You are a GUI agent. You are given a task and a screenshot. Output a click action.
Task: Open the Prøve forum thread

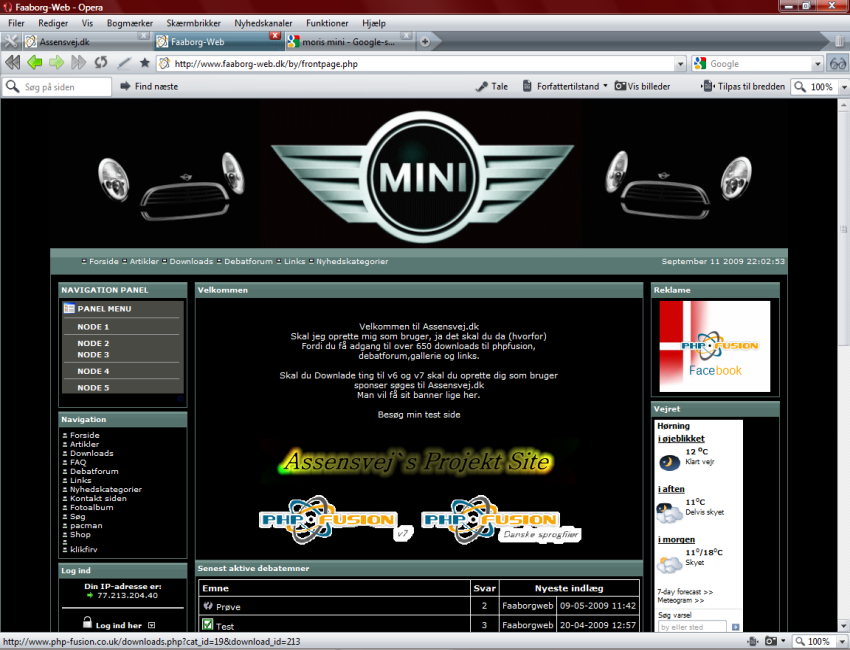click(x=228, y=607)
